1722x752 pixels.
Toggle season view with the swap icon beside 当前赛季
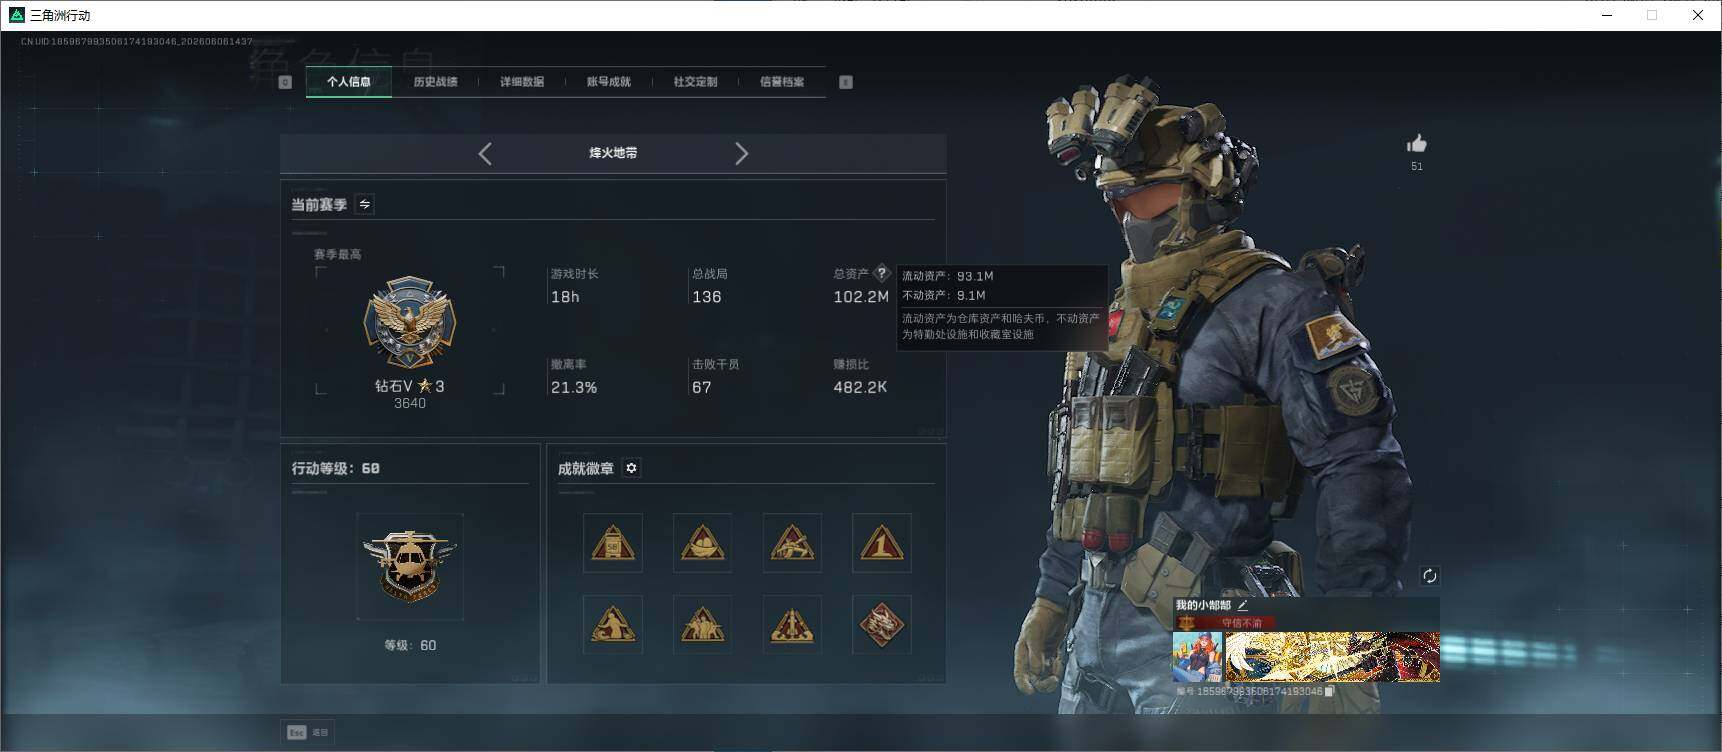365,204
